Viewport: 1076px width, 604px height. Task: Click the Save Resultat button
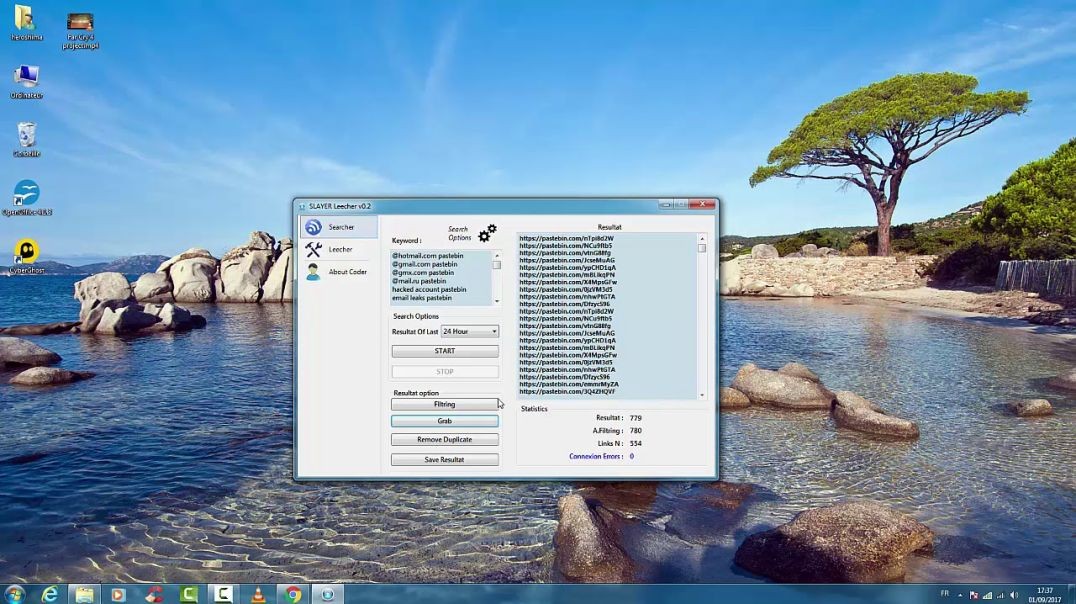[445, 459]
